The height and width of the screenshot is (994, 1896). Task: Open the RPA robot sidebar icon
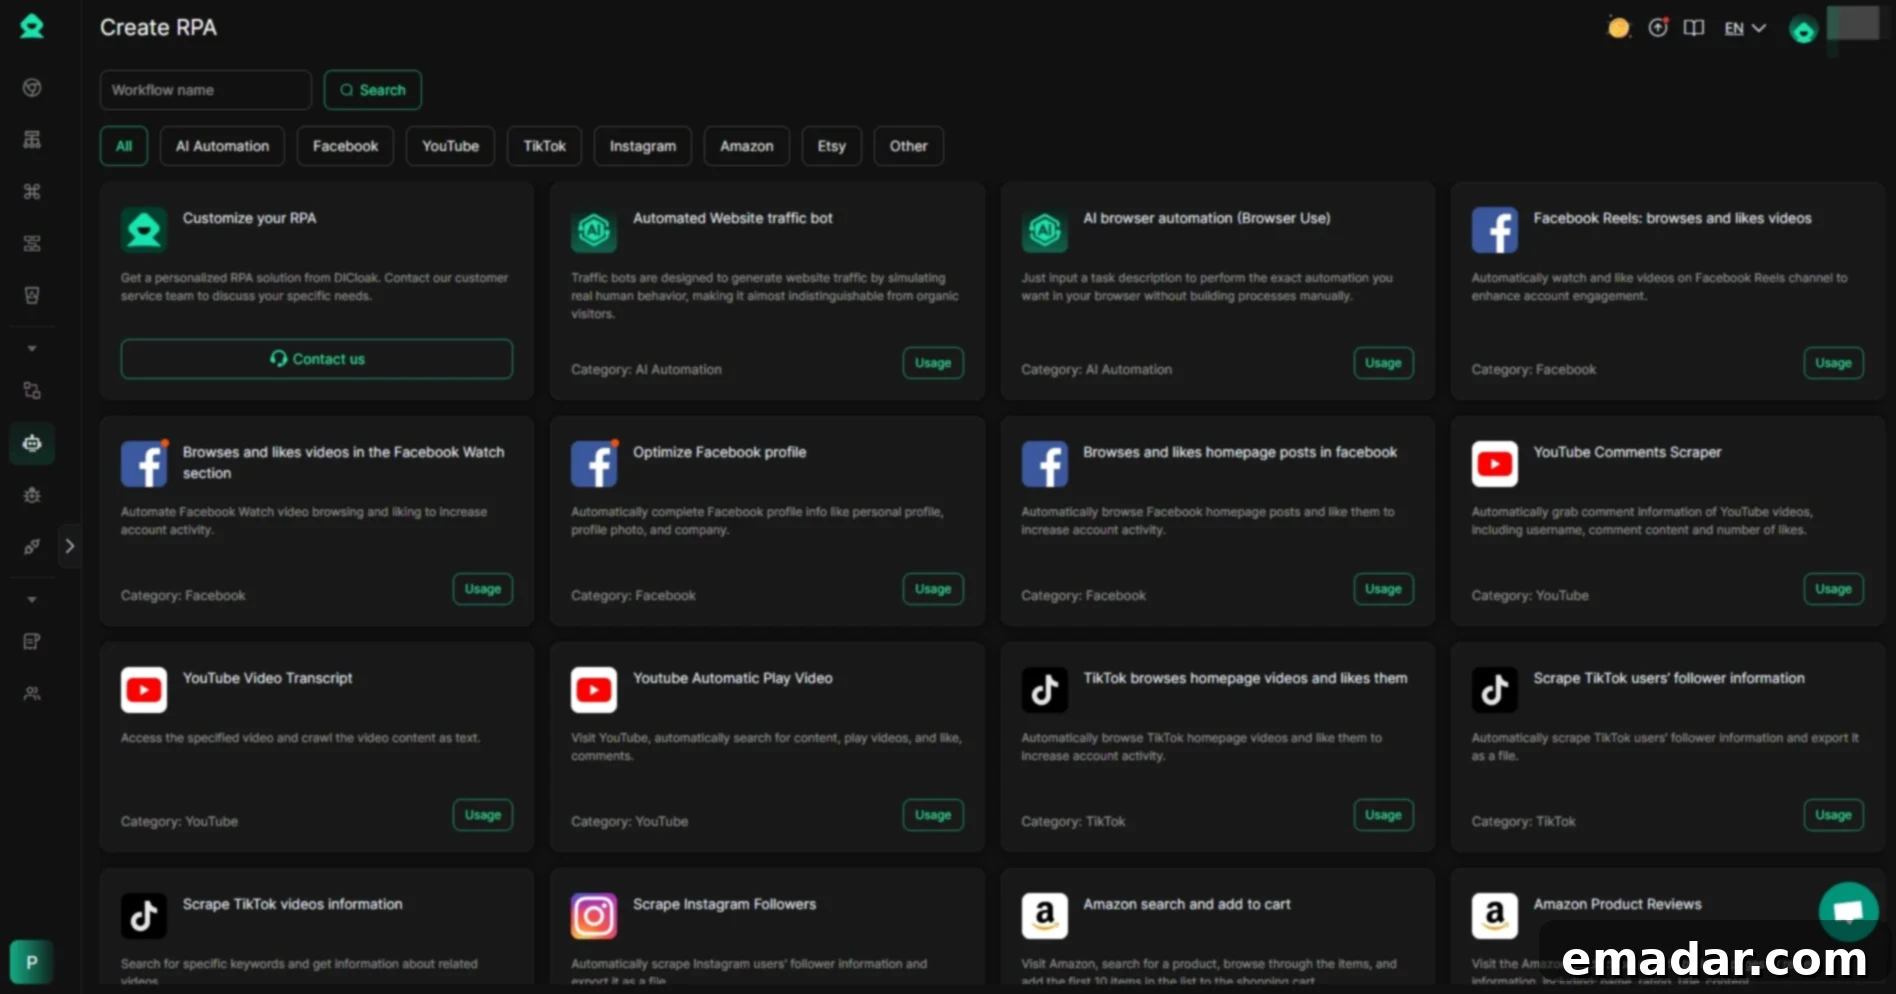[32, 443]
